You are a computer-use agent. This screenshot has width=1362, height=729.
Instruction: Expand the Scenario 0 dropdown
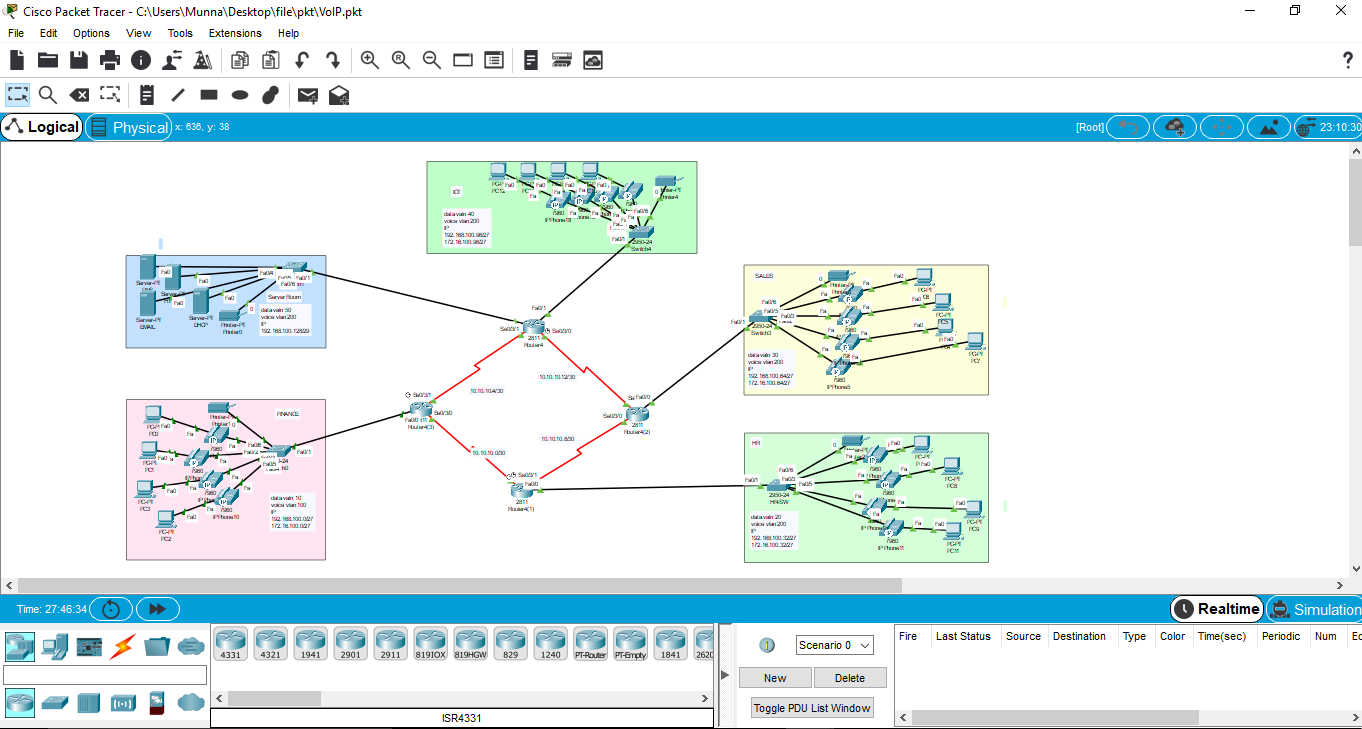click(x=835, y=645)
